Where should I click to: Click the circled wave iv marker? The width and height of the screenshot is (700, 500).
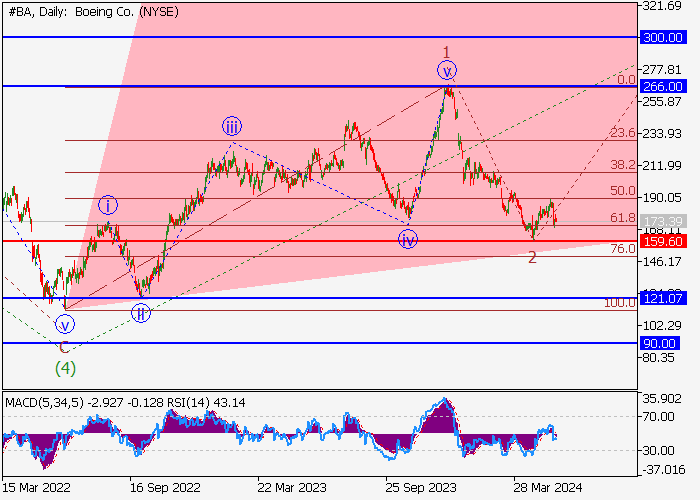(x=408, y=240)
